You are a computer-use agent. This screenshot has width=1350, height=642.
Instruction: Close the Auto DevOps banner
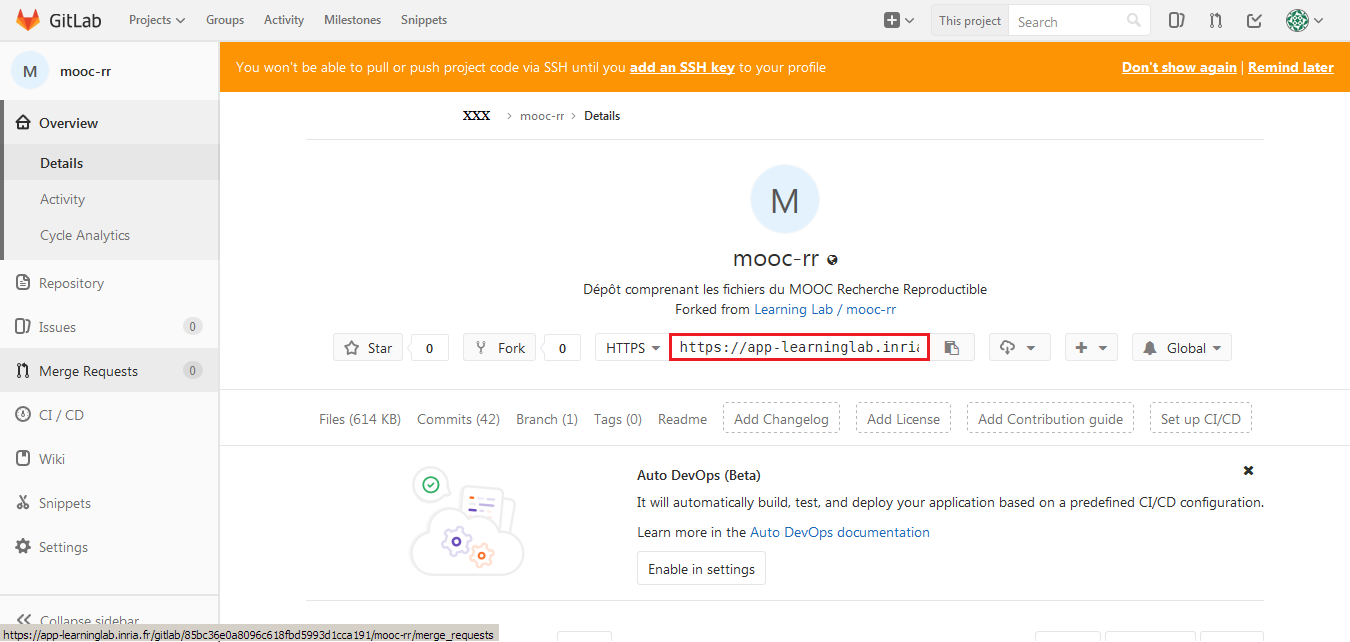pos(1248,470)
